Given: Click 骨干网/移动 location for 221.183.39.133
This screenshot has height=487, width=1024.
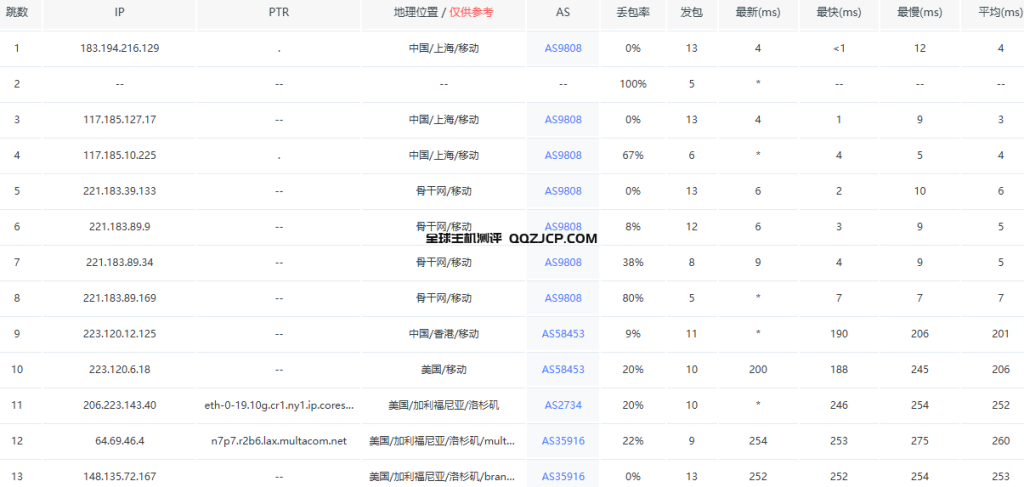Looking at the screenshot, I should [443, 191].
